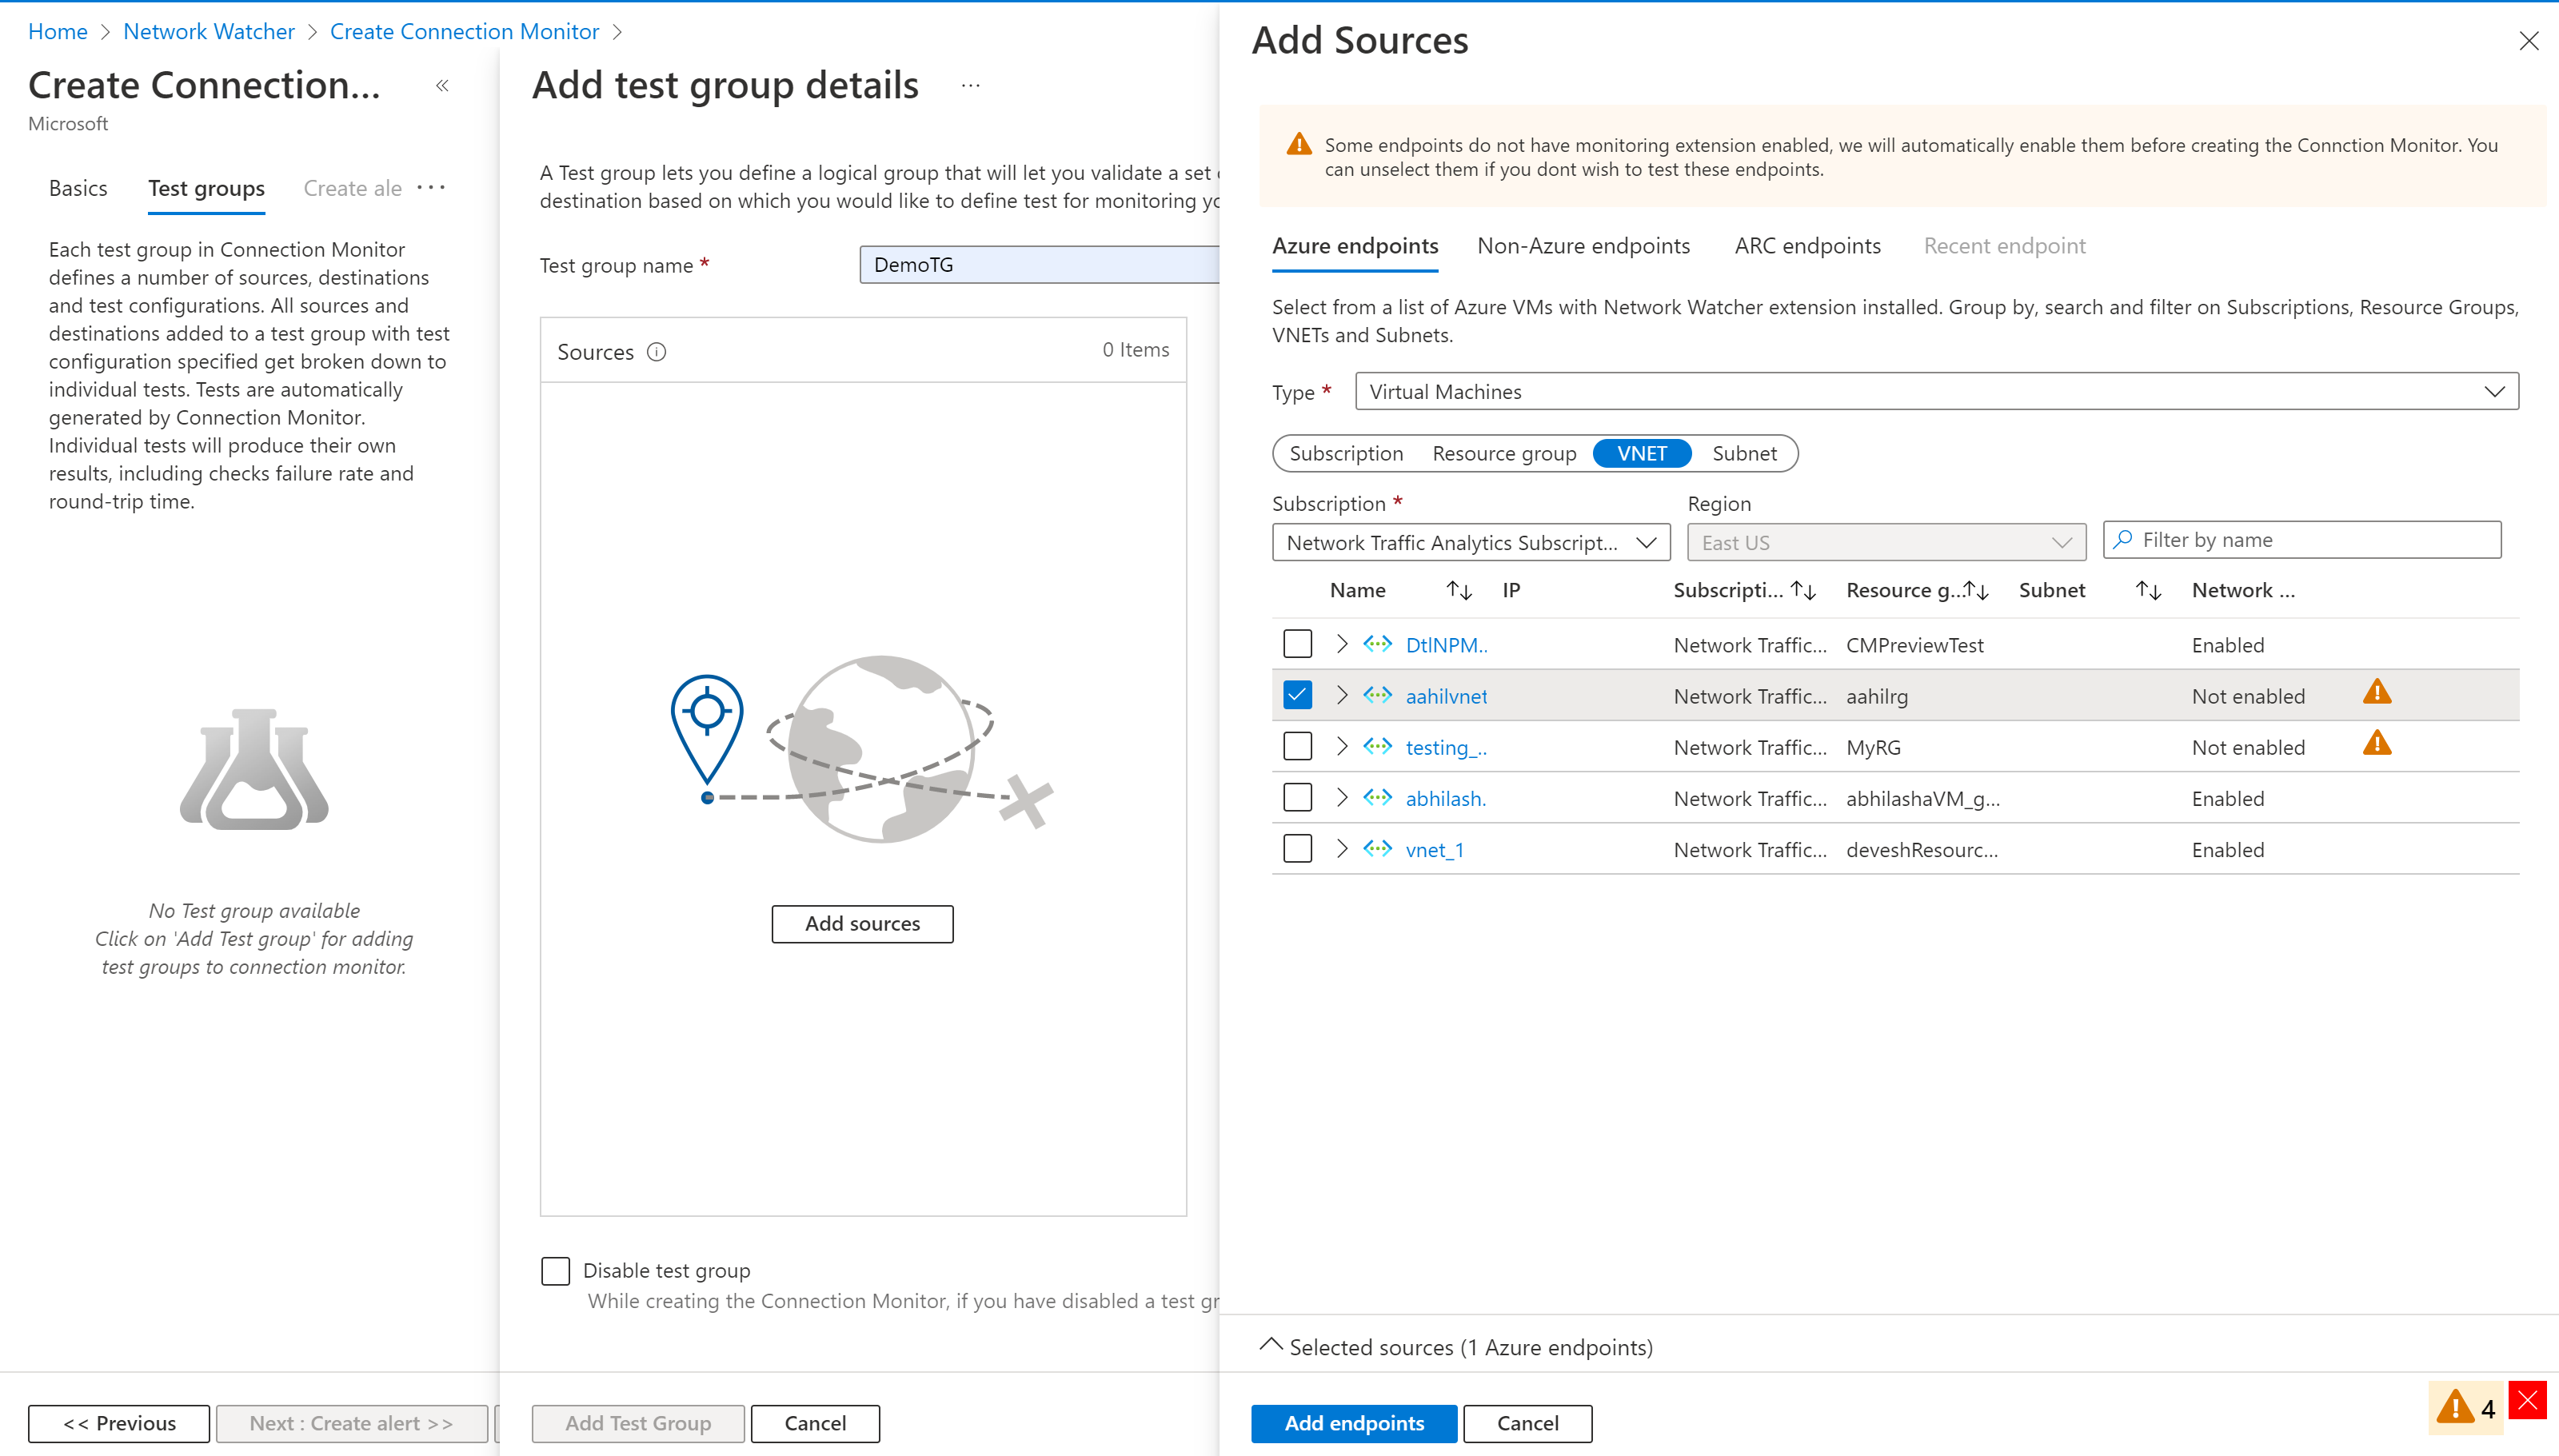The width and height of the screenshot is (2559, 1456).
Task: Switch to Non-Azure endpoints tab
Action: [x=1580, y=244]
